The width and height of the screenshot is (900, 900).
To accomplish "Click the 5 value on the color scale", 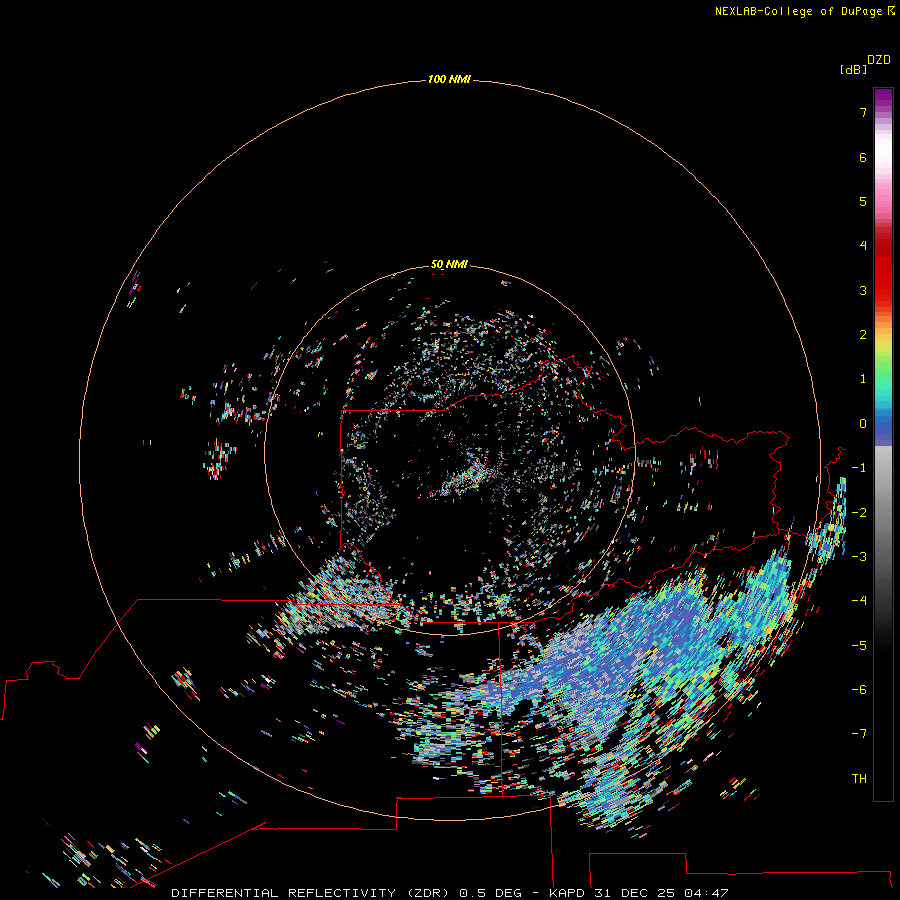I will (863, 201).
